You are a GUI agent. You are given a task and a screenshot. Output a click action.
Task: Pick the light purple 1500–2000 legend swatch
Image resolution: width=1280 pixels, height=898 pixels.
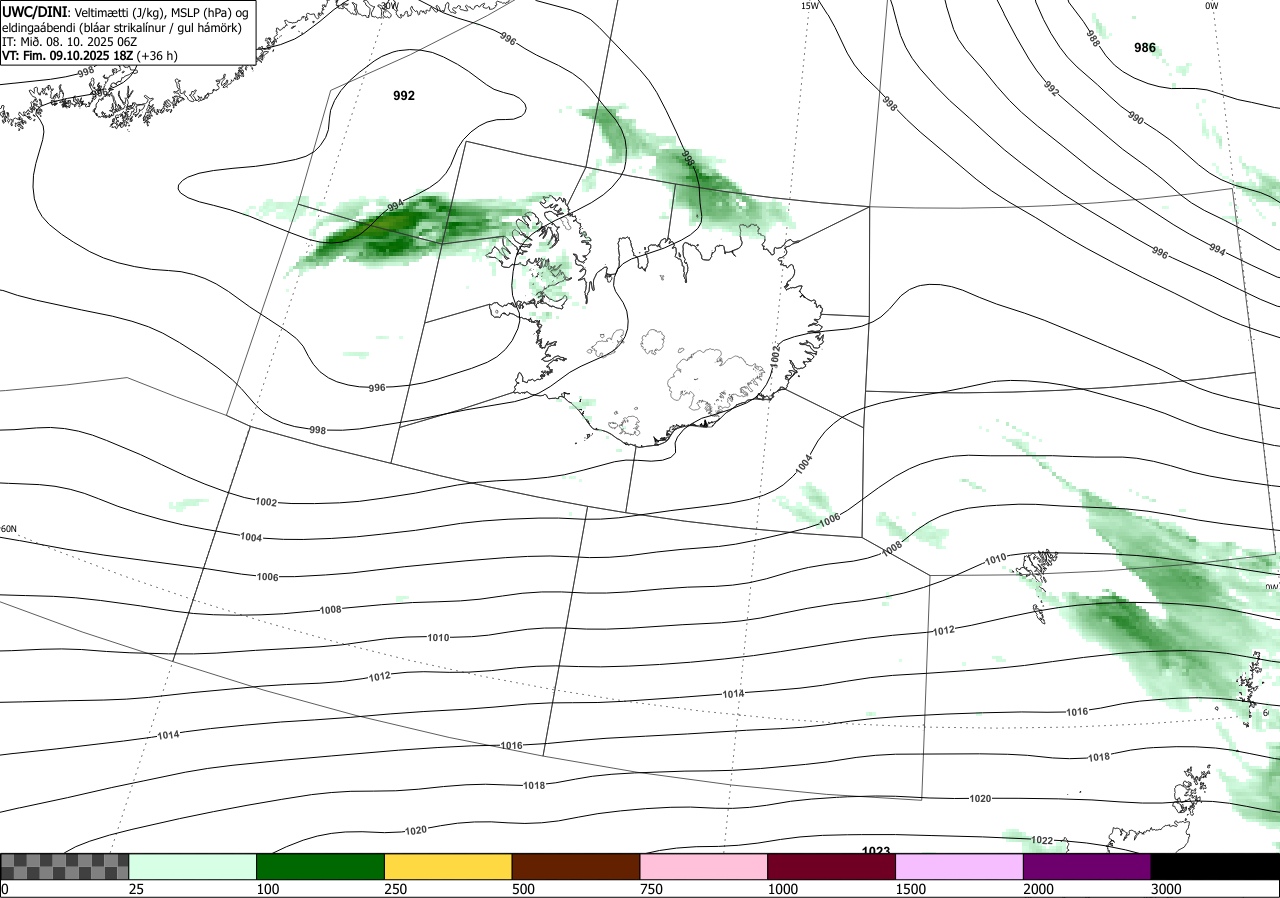click(x=960, y=866)
